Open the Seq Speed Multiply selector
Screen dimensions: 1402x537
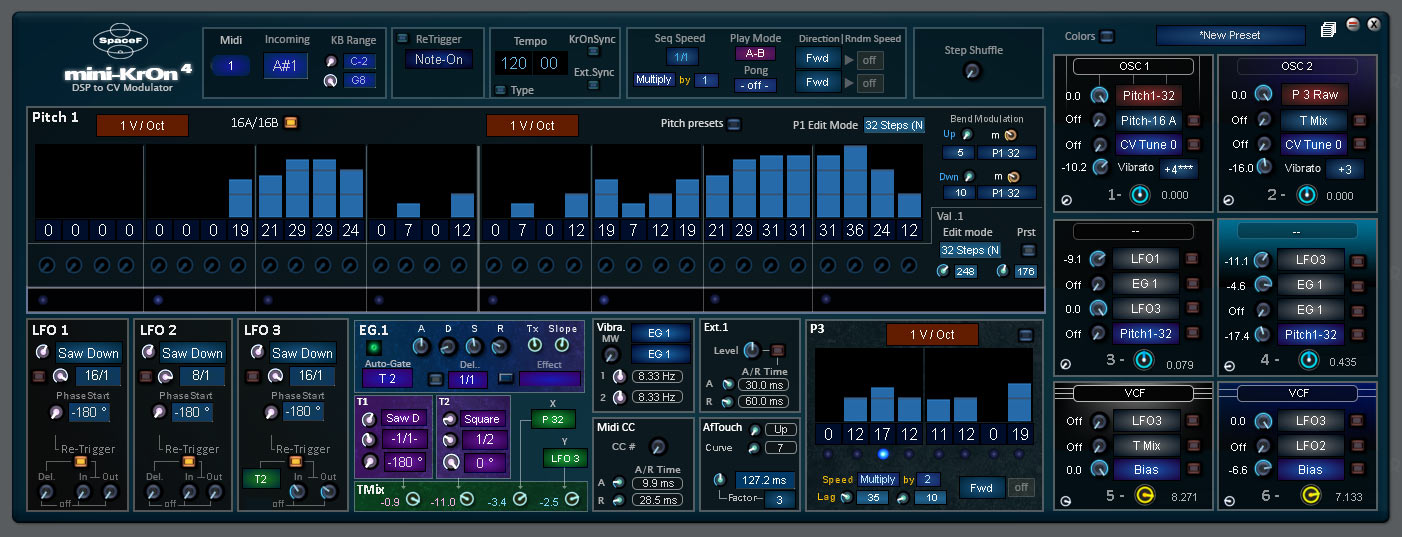coord(654,79)
